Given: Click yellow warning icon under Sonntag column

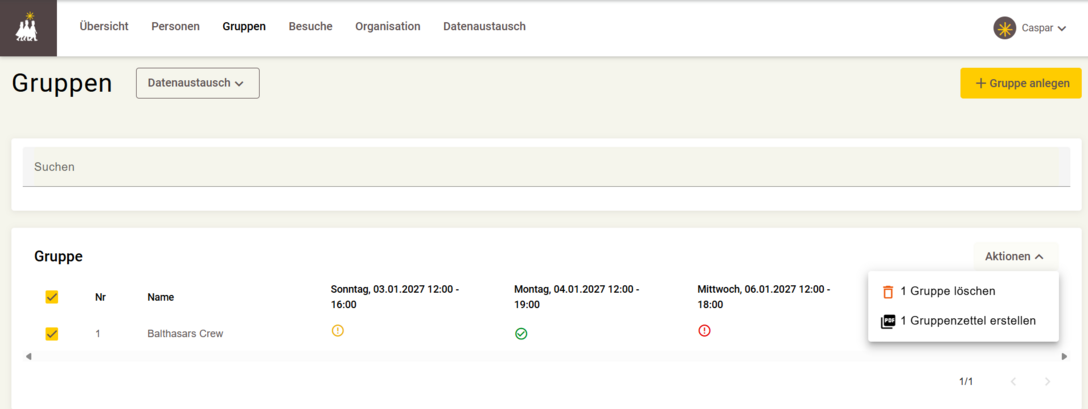Looking at the screenshot, I should (338, 331).
